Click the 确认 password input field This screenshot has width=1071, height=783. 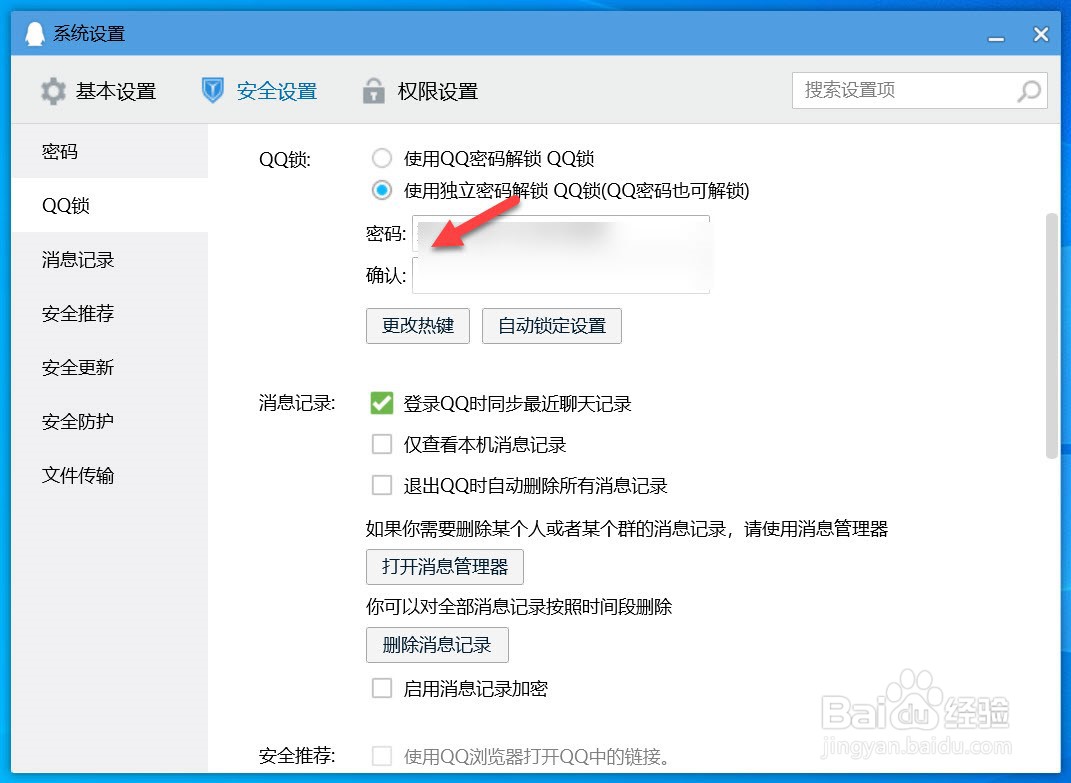560,276
